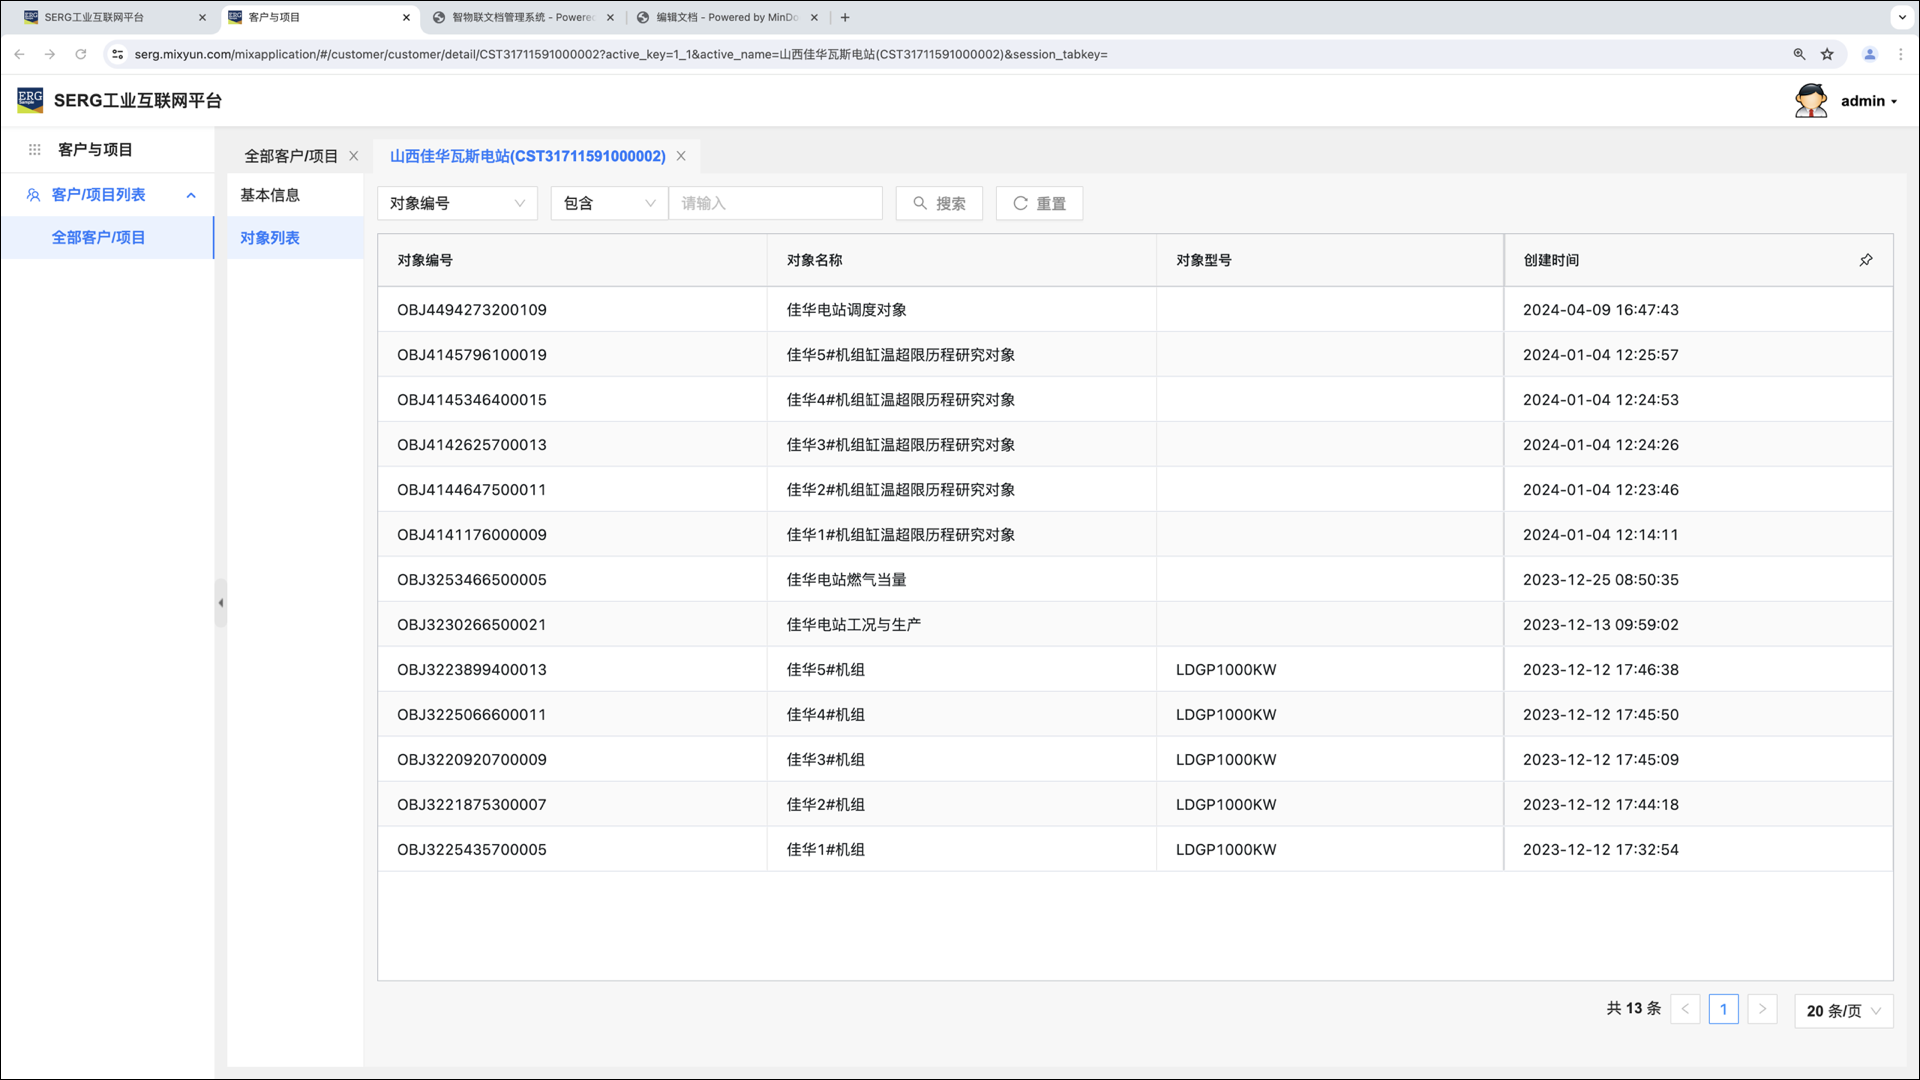
Task: Open the 20 条/页 page size dropdown
Action: (x=1843, y=1010)
